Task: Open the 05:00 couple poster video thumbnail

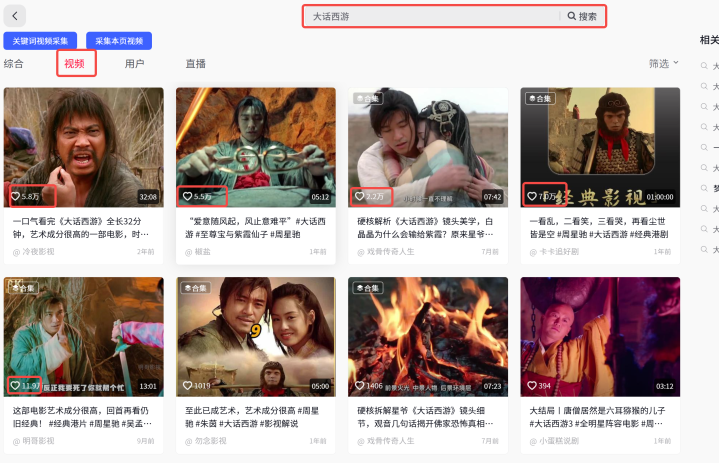Action: [x=256, y=336]
